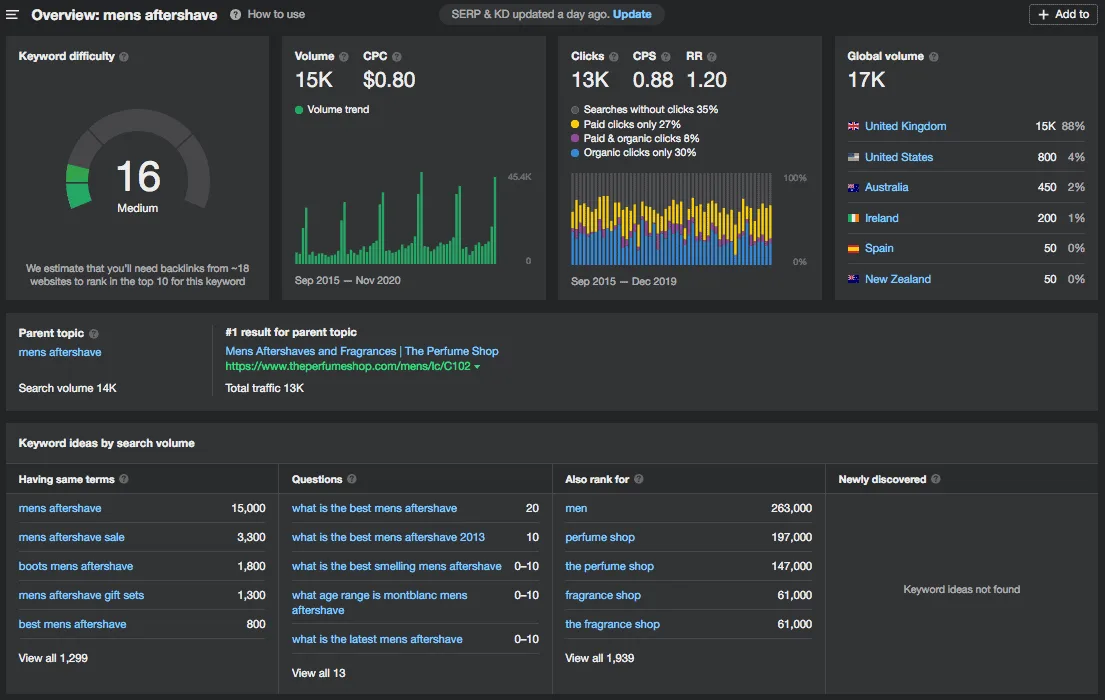
Task: Open the perfume shop keyword link
Action: (x=600, y=537)
